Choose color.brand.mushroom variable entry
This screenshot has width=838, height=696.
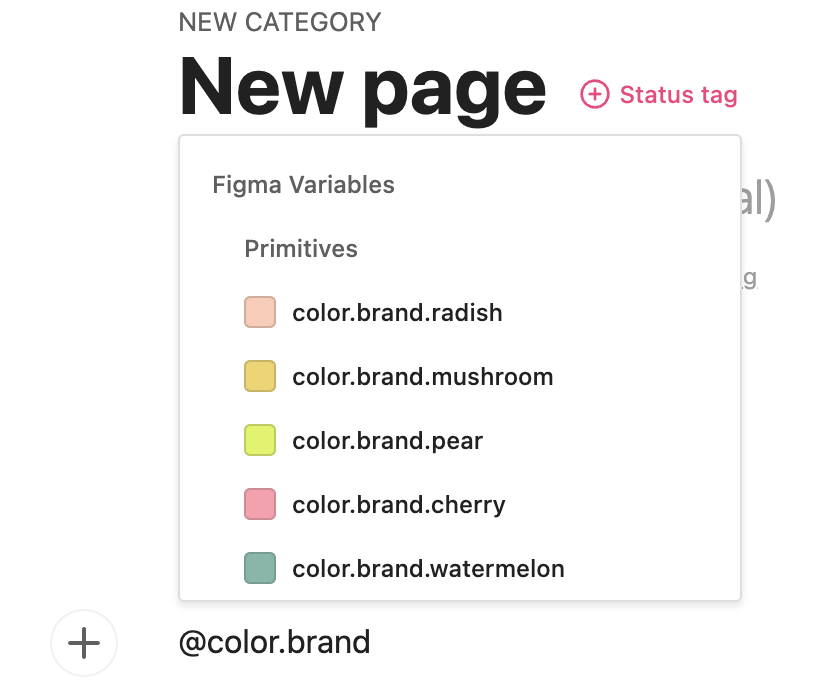pos(422,377)
